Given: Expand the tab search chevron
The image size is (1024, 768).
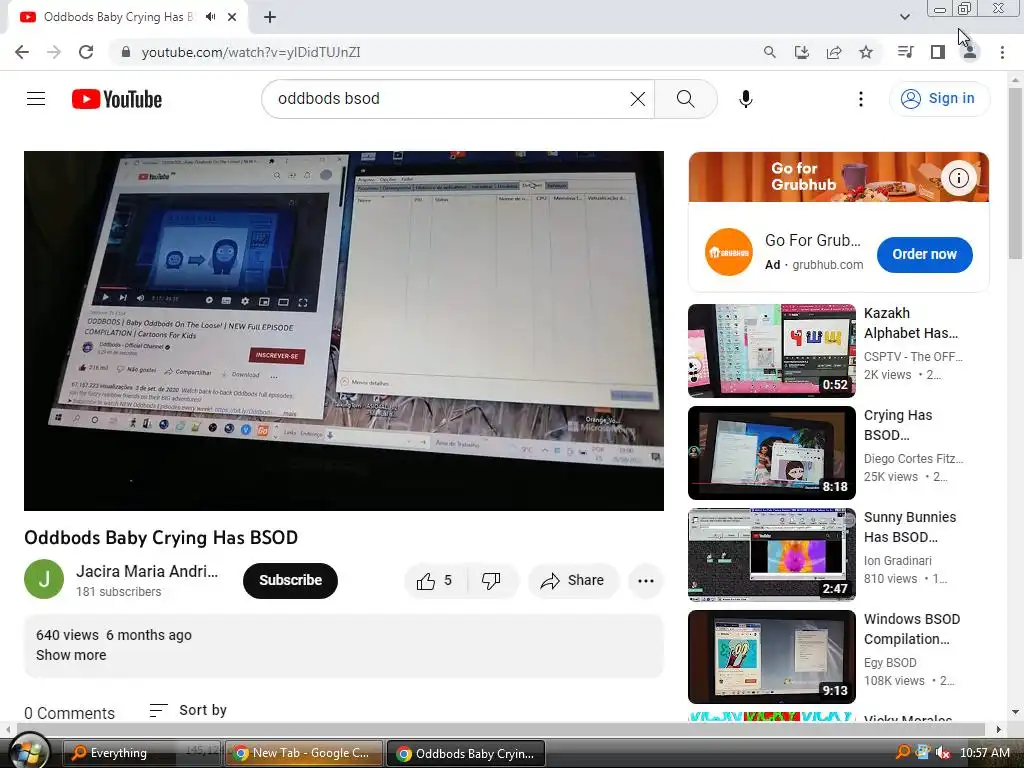Looking at the screenshot, I should pyautogui.click(x=904, y=17).
